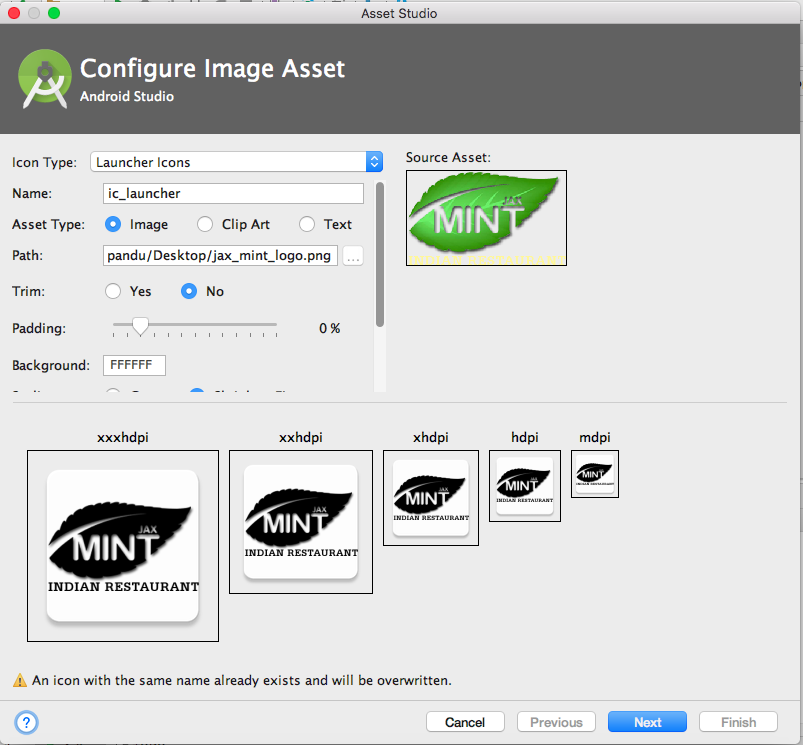Image resolution: width=803 pixels, height=745 pixels.
Task: Select the hdpi icon preview
Action: pos(525,485)
